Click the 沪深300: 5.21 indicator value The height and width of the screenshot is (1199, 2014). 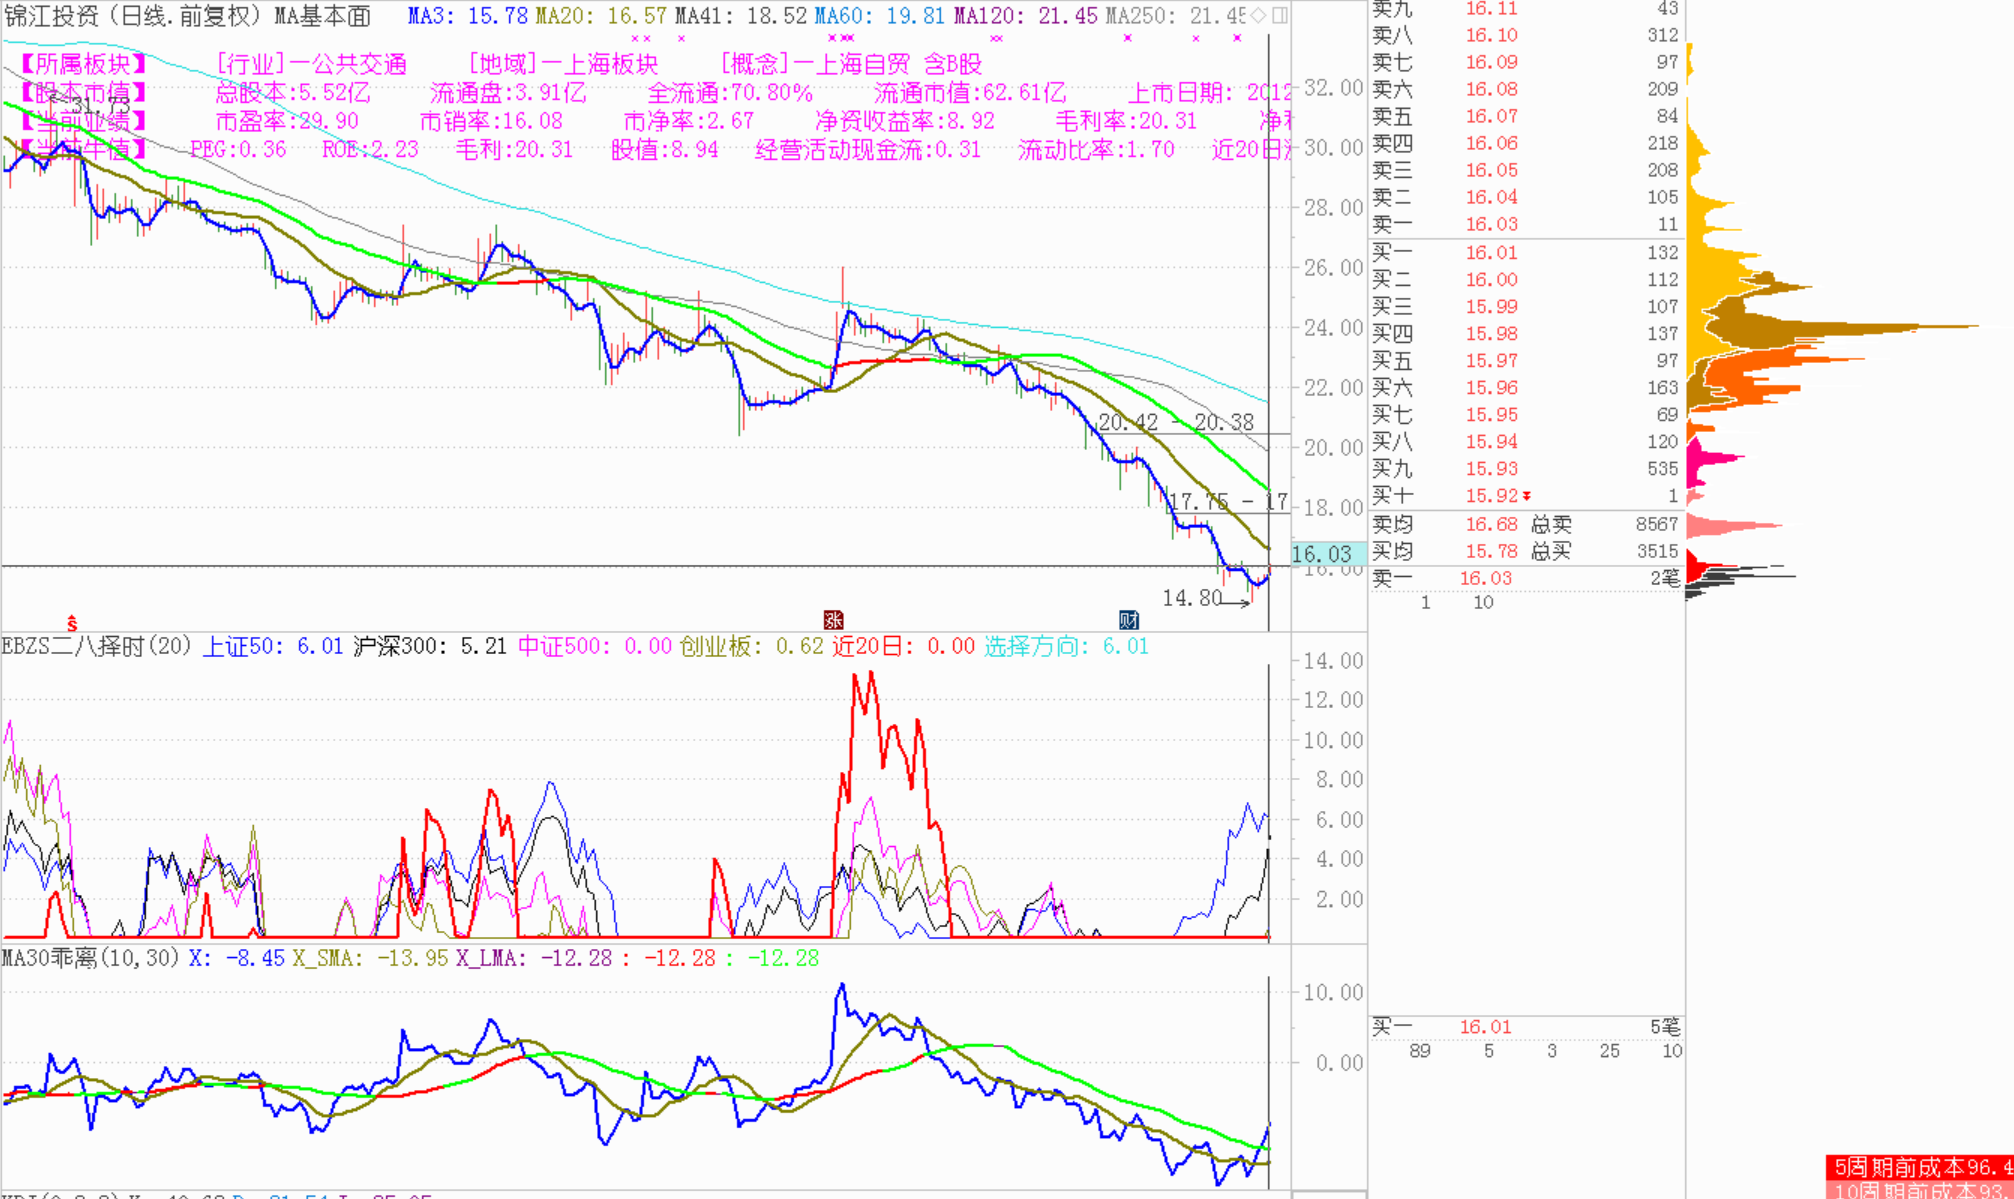[430, 646]
